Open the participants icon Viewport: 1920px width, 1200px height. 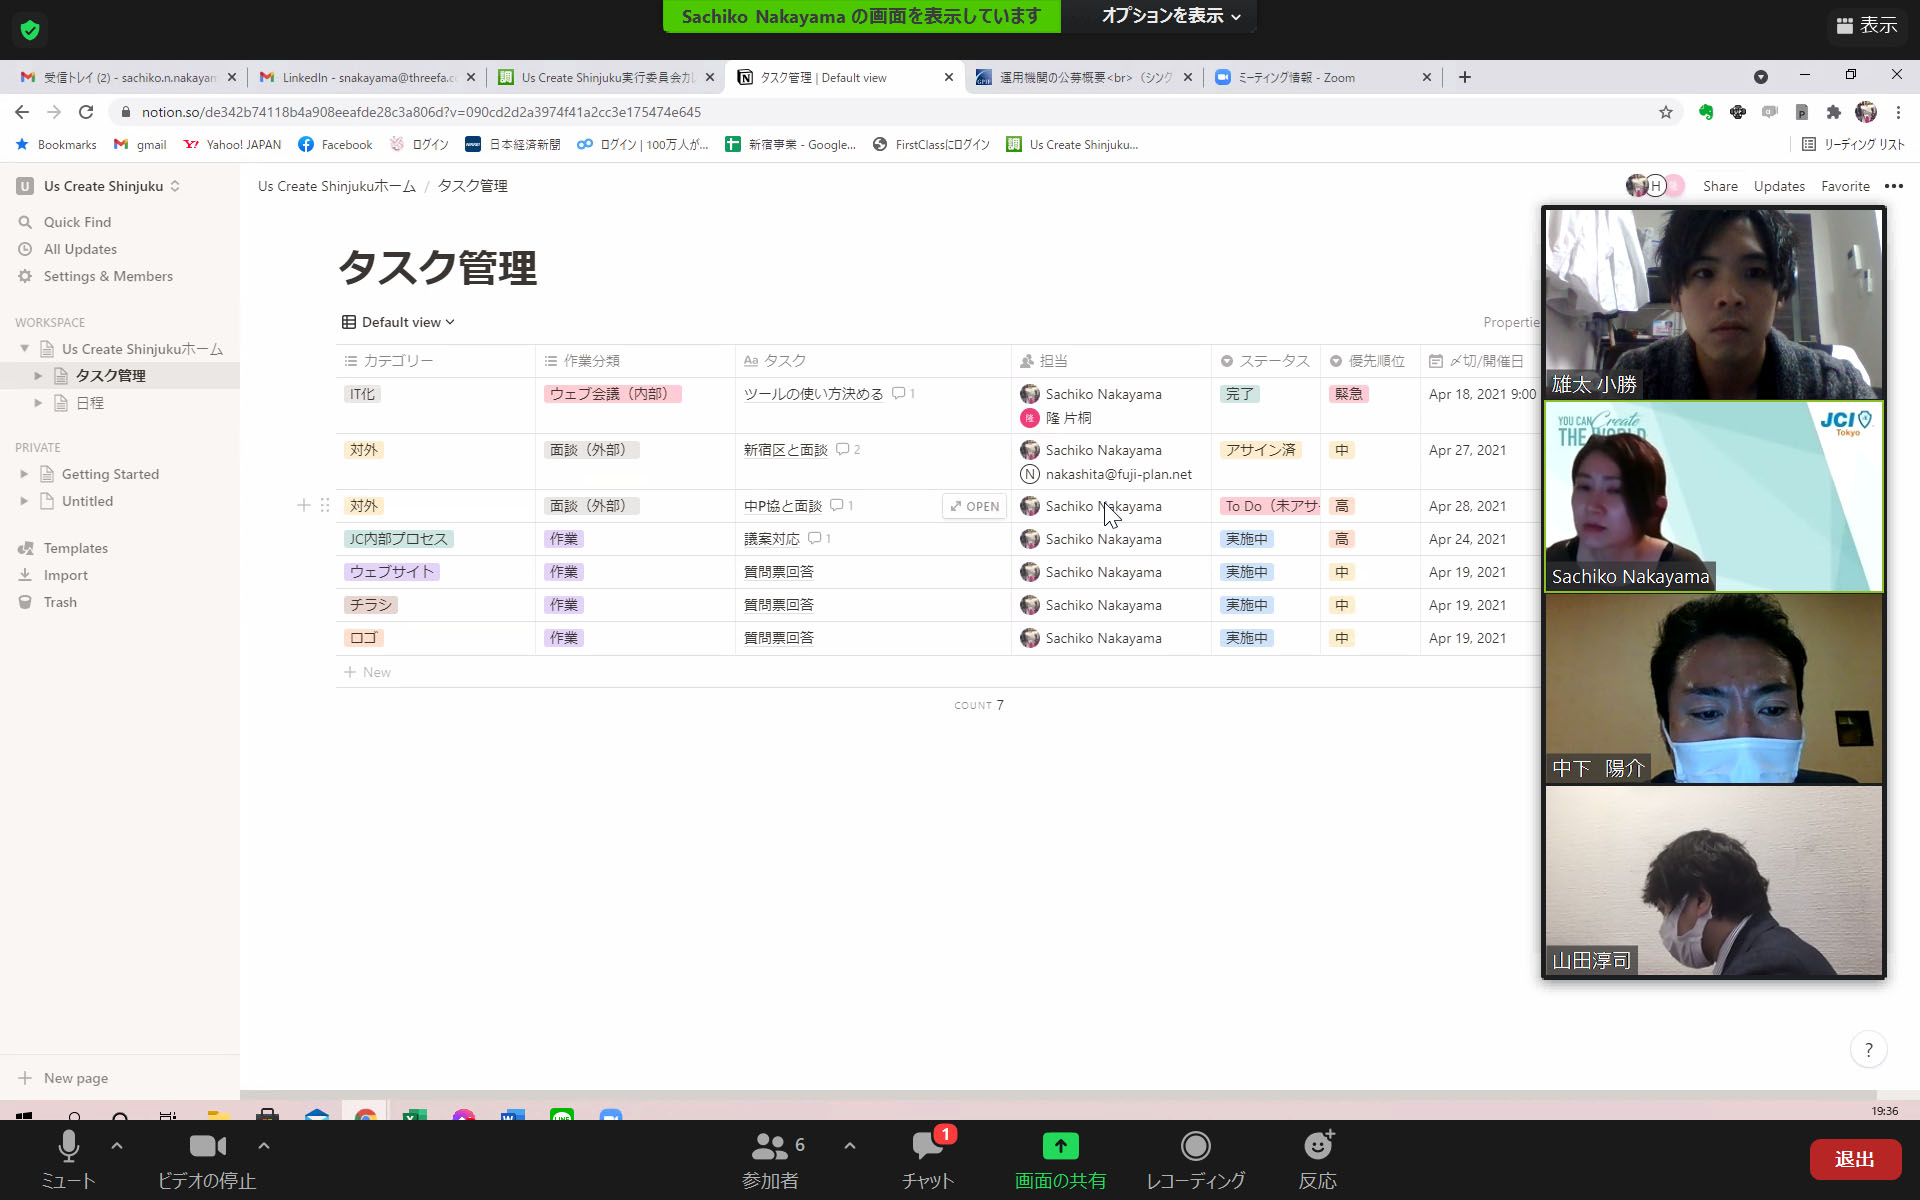[x=770, y=1146]
